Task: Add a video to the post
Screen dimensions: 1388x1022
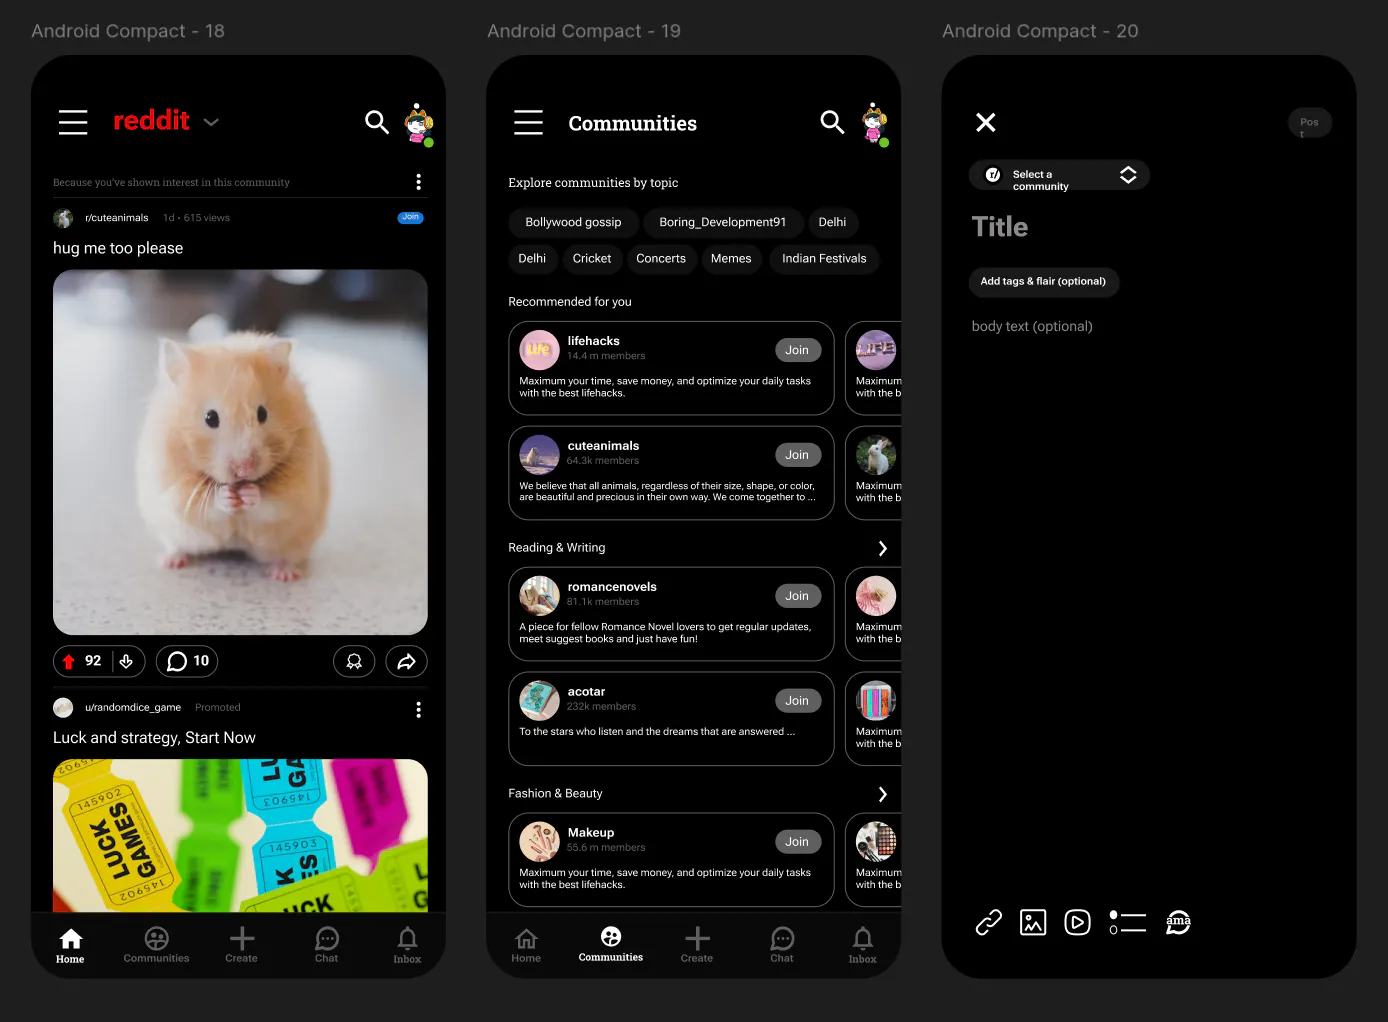Action: [x=1078, y=922]
